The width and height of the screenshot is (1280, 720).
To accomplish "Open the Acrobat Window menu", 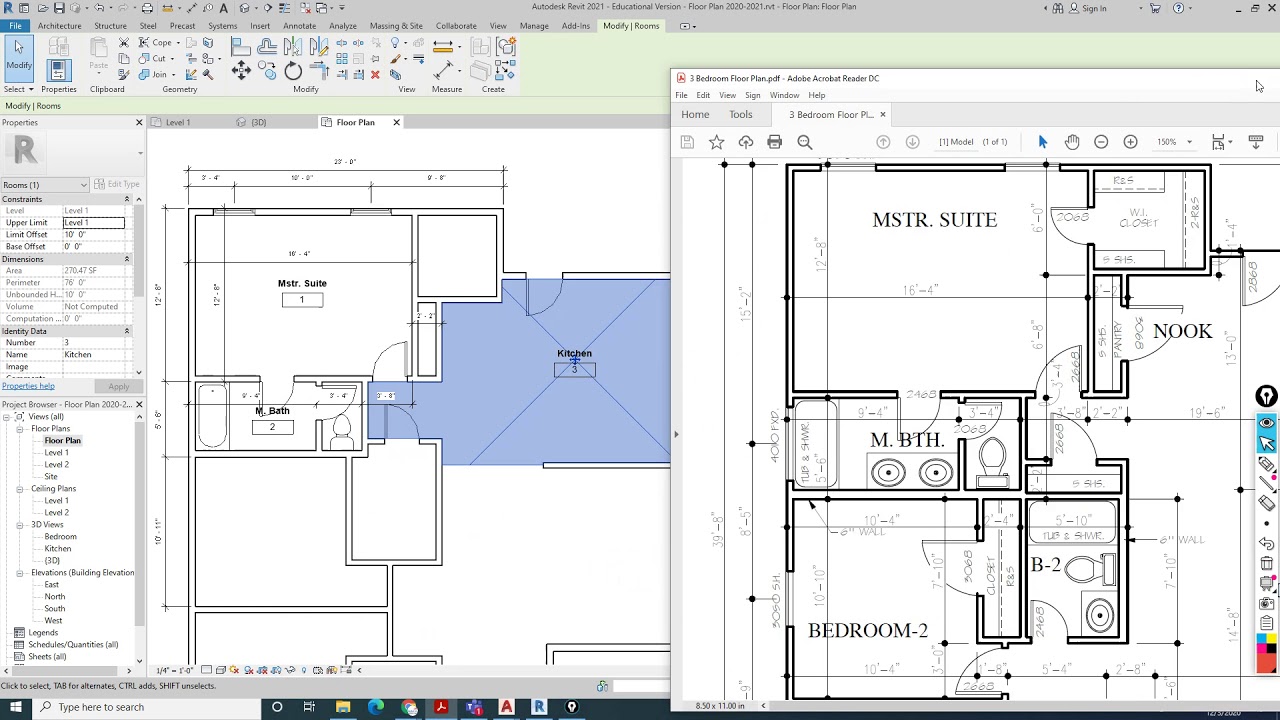I will pos(784,95).
